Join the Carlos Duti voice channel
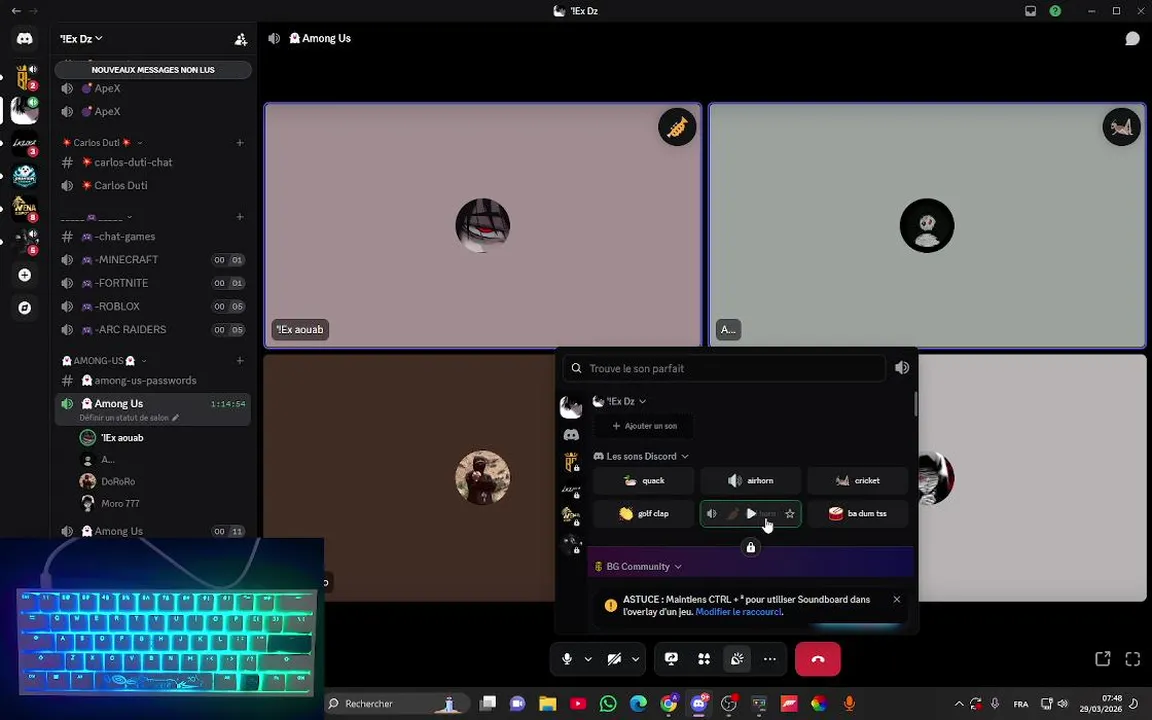The image size is (1152, 720). 153,185
